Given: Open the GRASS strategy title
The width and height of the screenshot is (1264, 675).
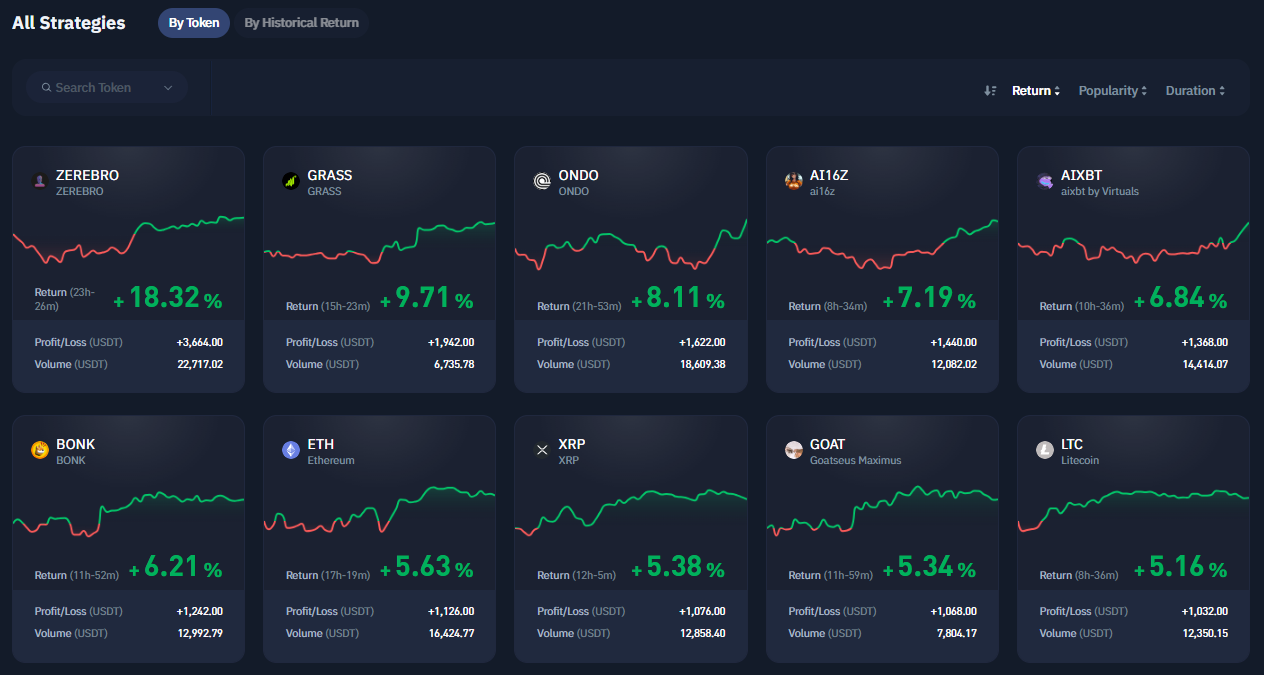Looking at the screenshot, I should click(330, 175).
